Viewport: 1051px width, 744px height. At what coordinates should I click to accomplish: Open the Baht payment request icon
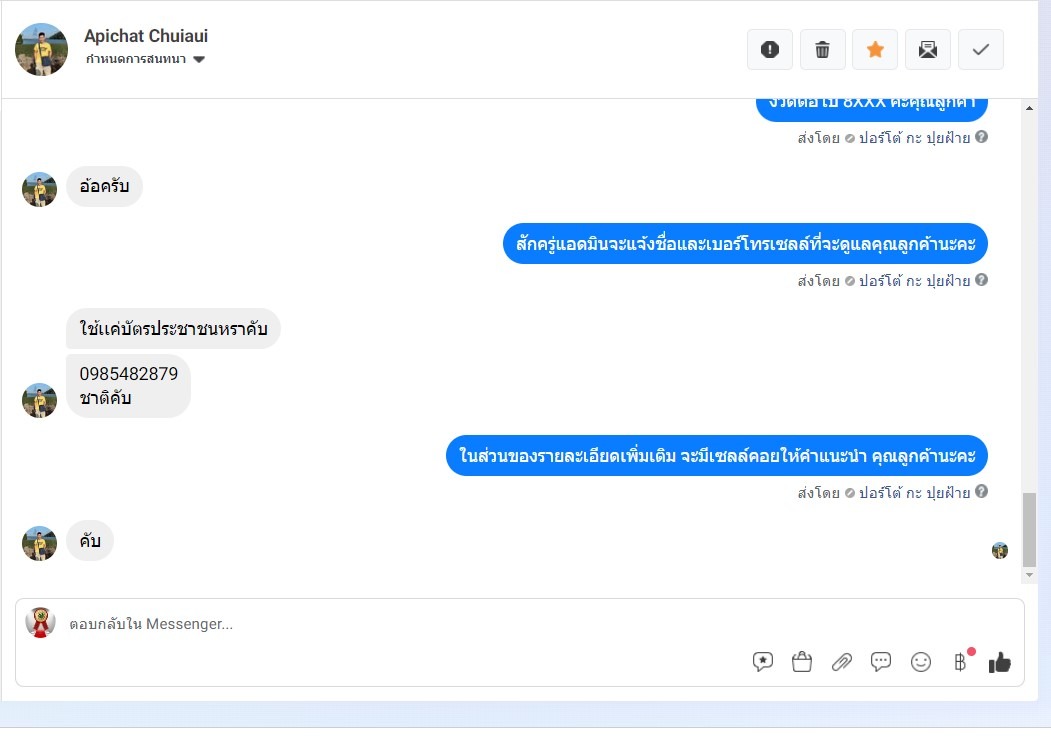[961, 662]
